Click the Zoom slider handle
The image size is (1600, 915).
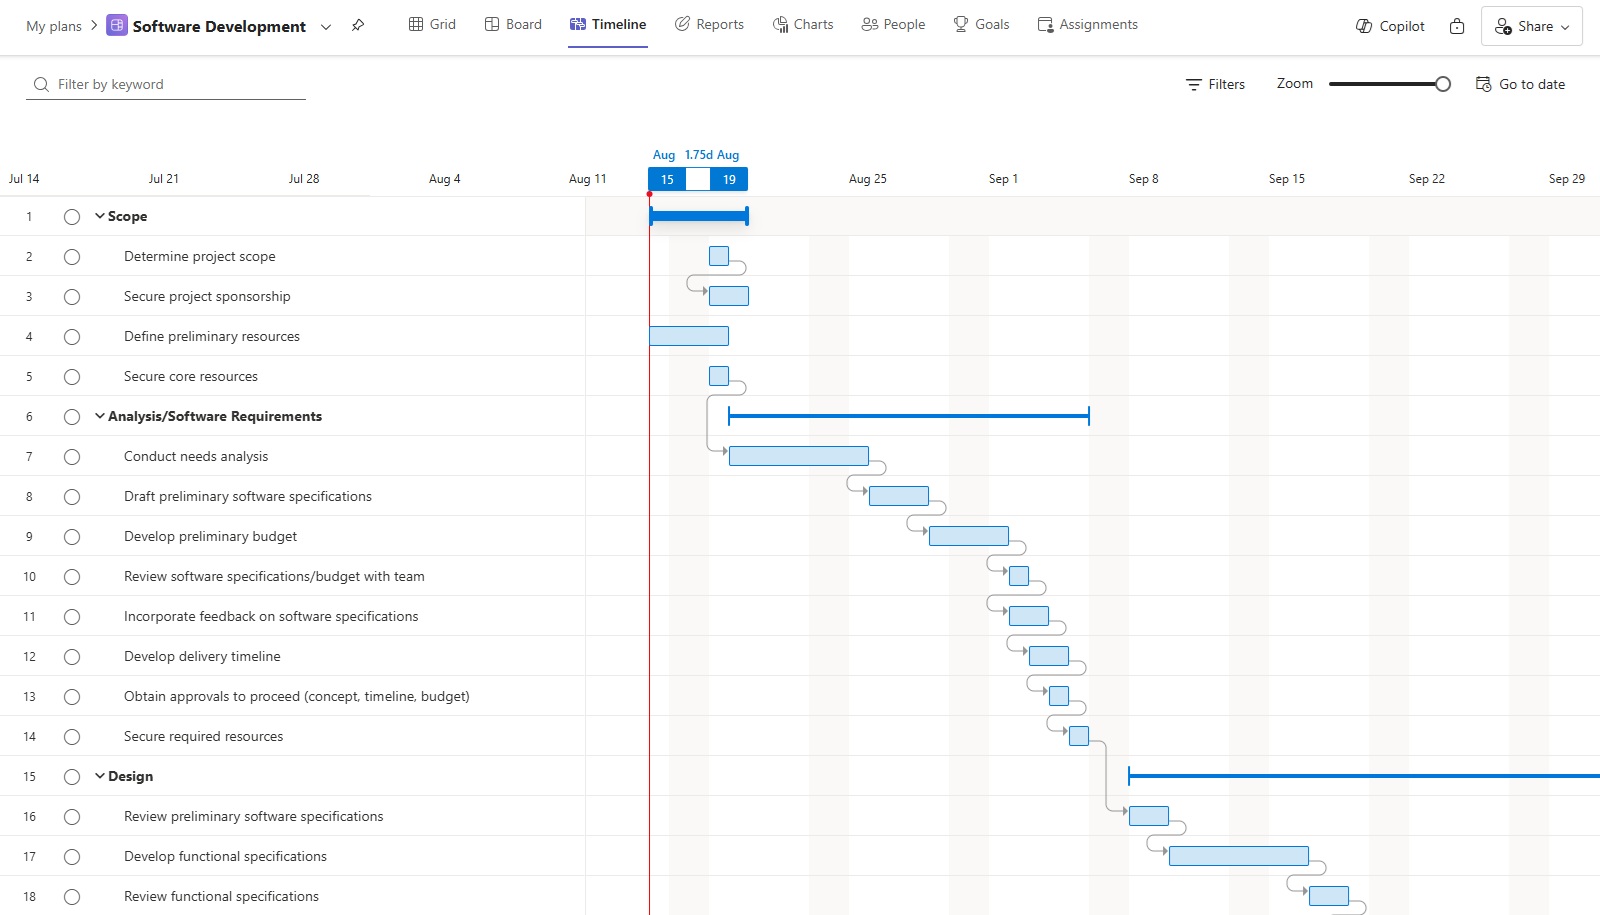point(1442,84)
